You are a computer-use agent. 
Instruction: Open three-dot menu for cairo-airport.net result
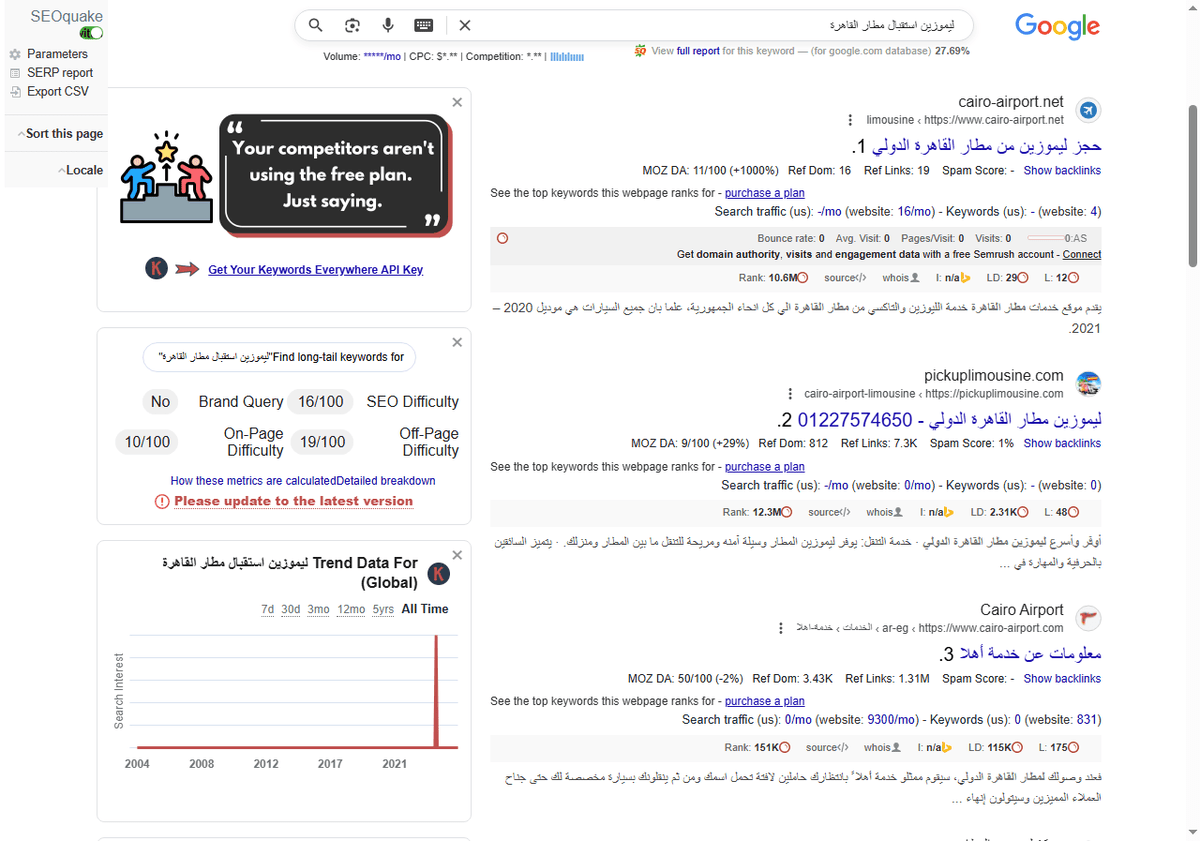(x=850, y=119)
